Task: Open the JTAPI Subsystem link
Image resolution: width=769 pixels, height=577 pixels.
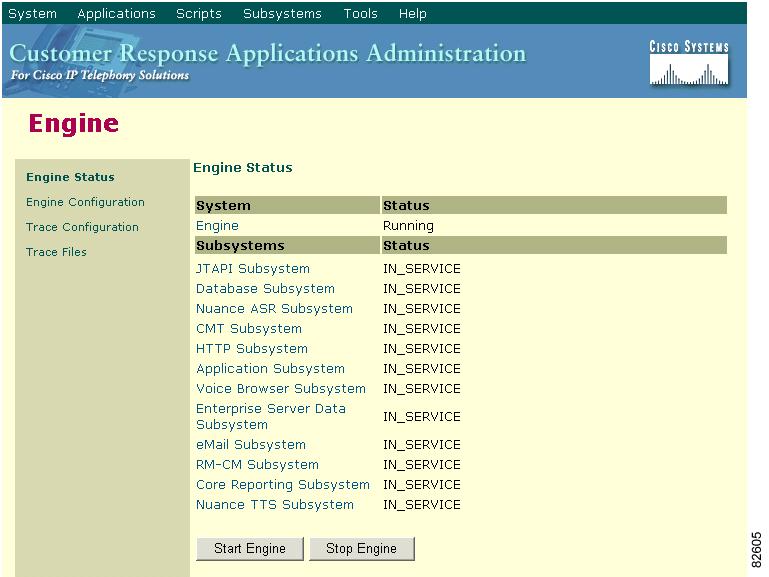Action: pyautogui.click(x=253, y=269)
